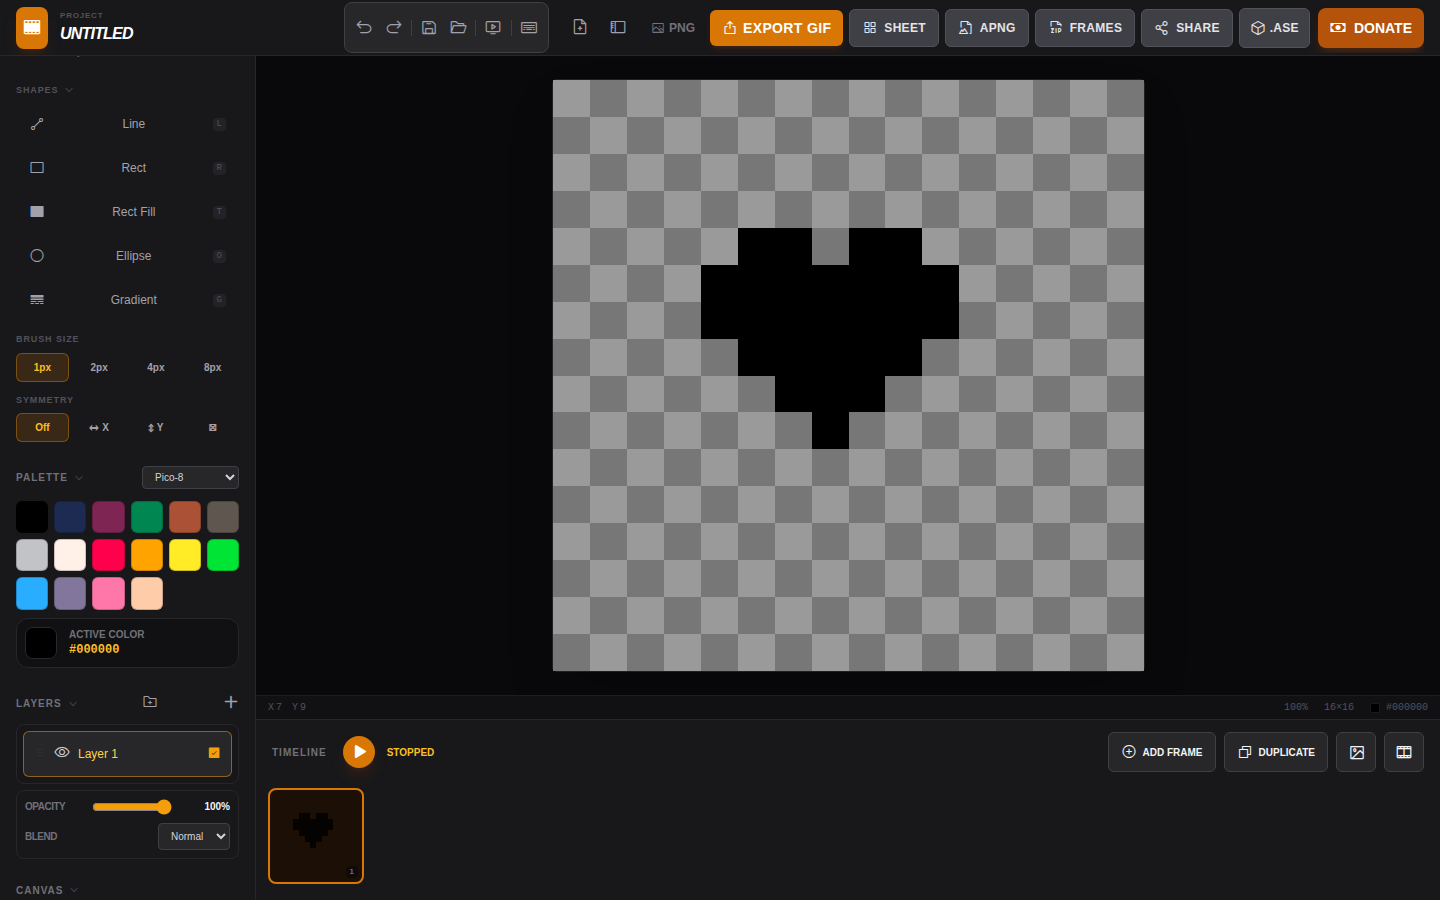
Task: Click the redo arrow icon
Action: (394, 28)
